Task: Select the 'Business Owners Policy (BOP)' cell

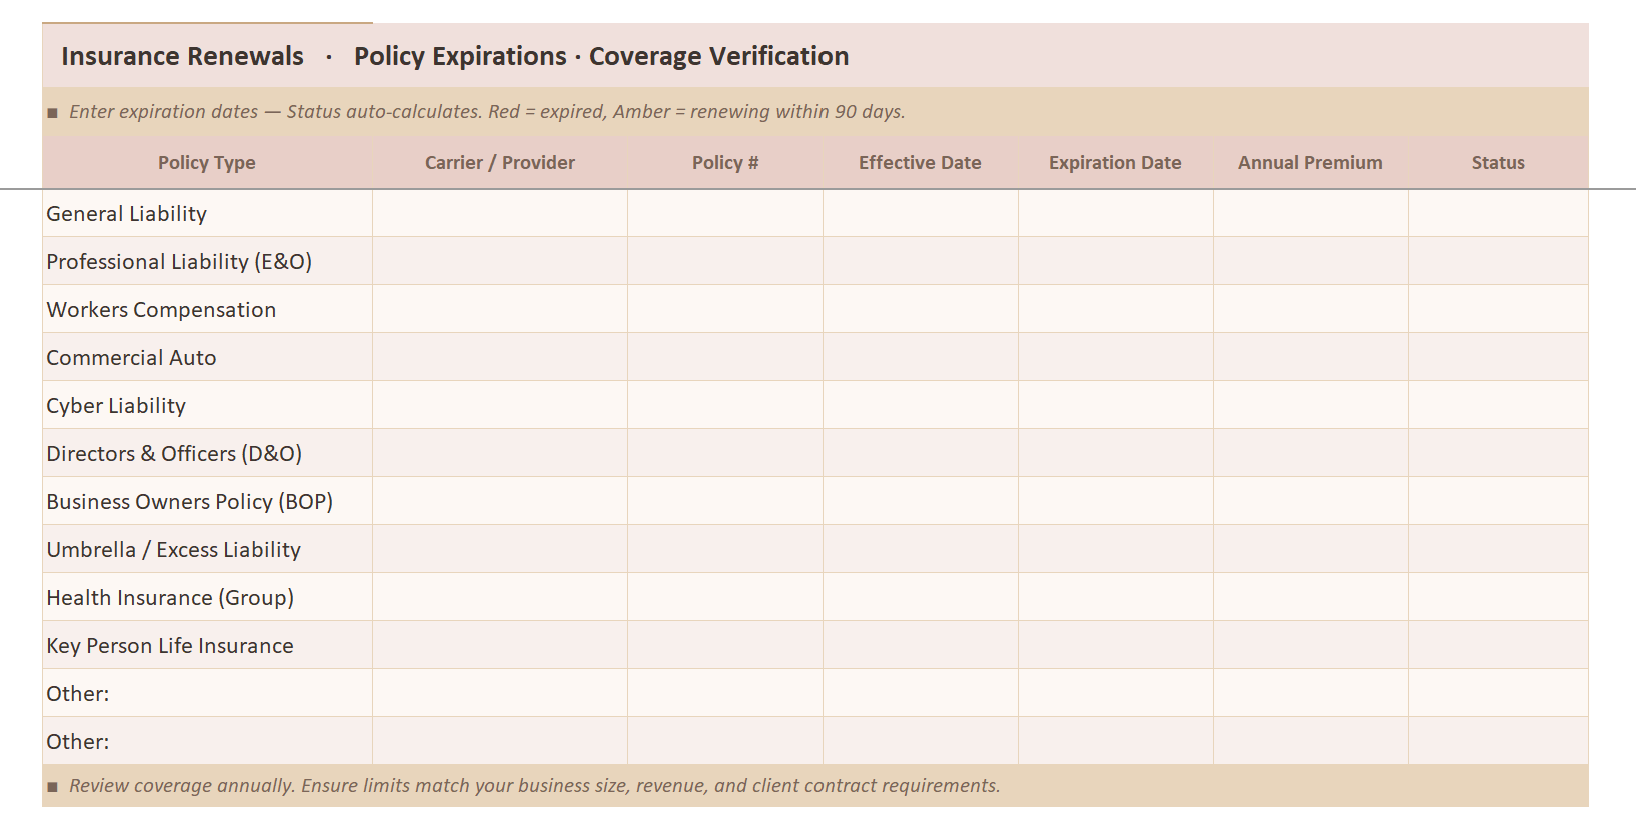Action: click(207, 501)
